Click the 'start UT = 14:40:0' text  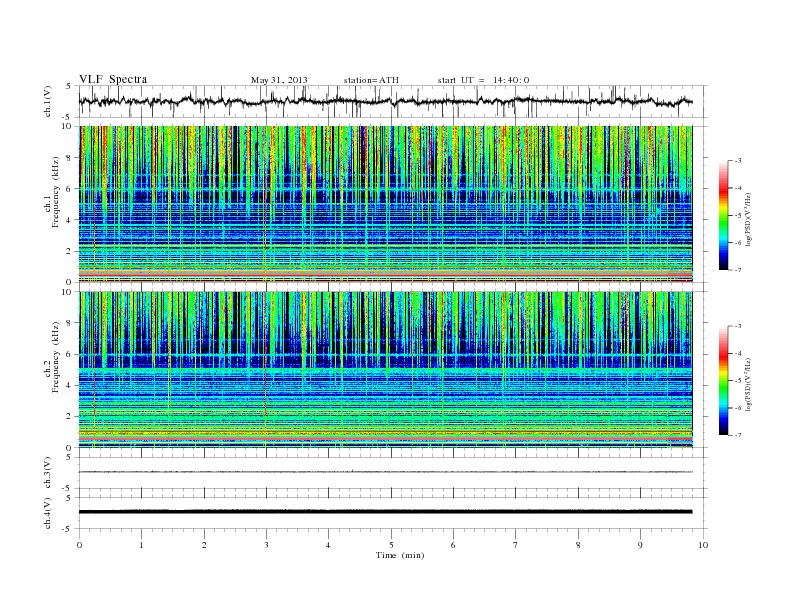pyautogui.click(x=483, y=80)
